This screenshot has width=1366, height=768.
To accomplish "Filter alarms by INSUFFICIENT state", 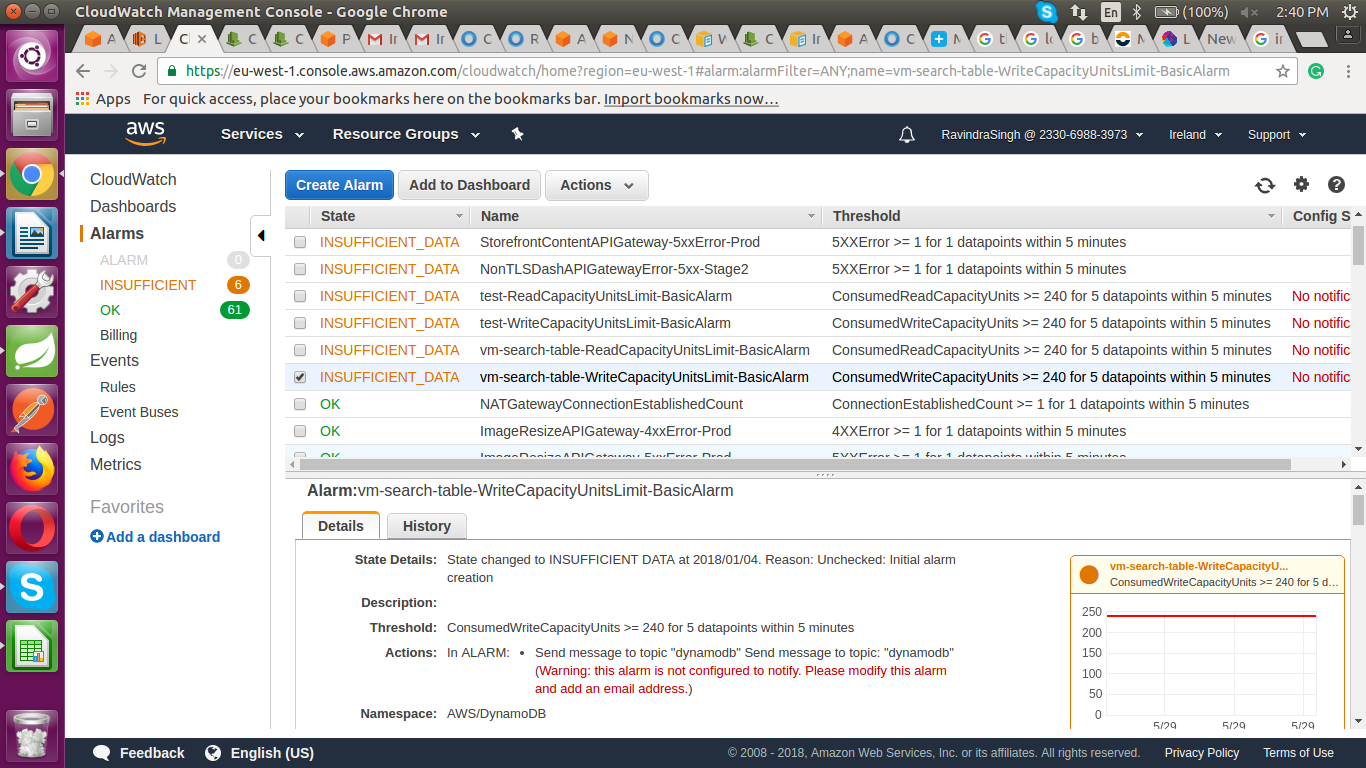I will 148,285.
